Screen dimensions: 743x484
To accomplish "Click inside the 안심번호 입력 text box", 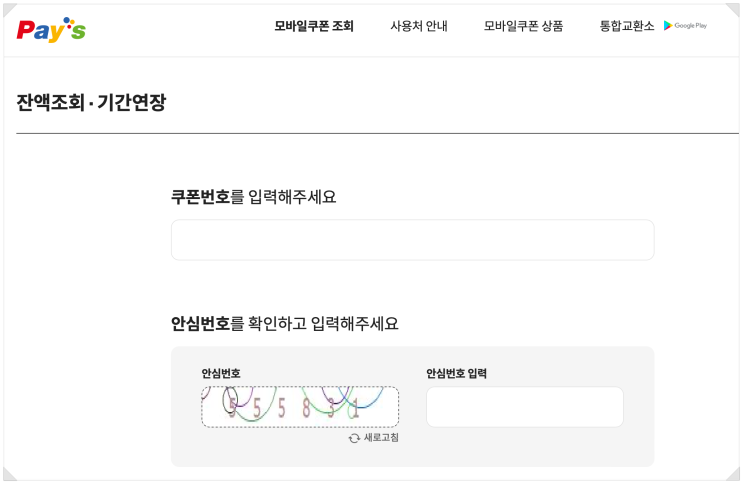I will coord(524,407).
